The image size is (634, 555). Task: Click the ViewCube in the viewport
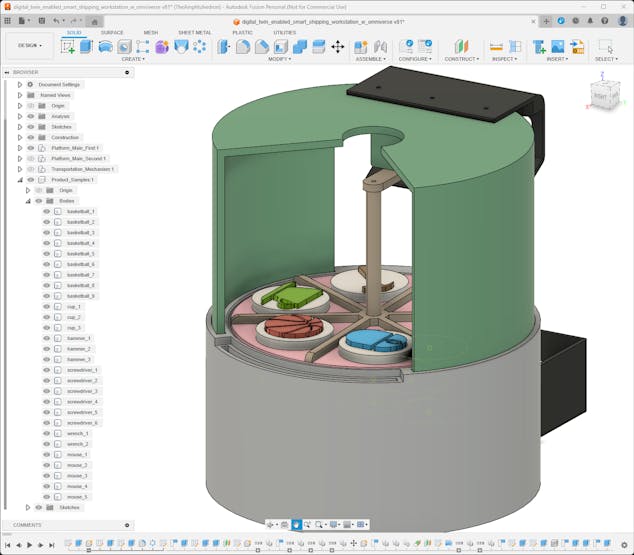click(599, 96)
